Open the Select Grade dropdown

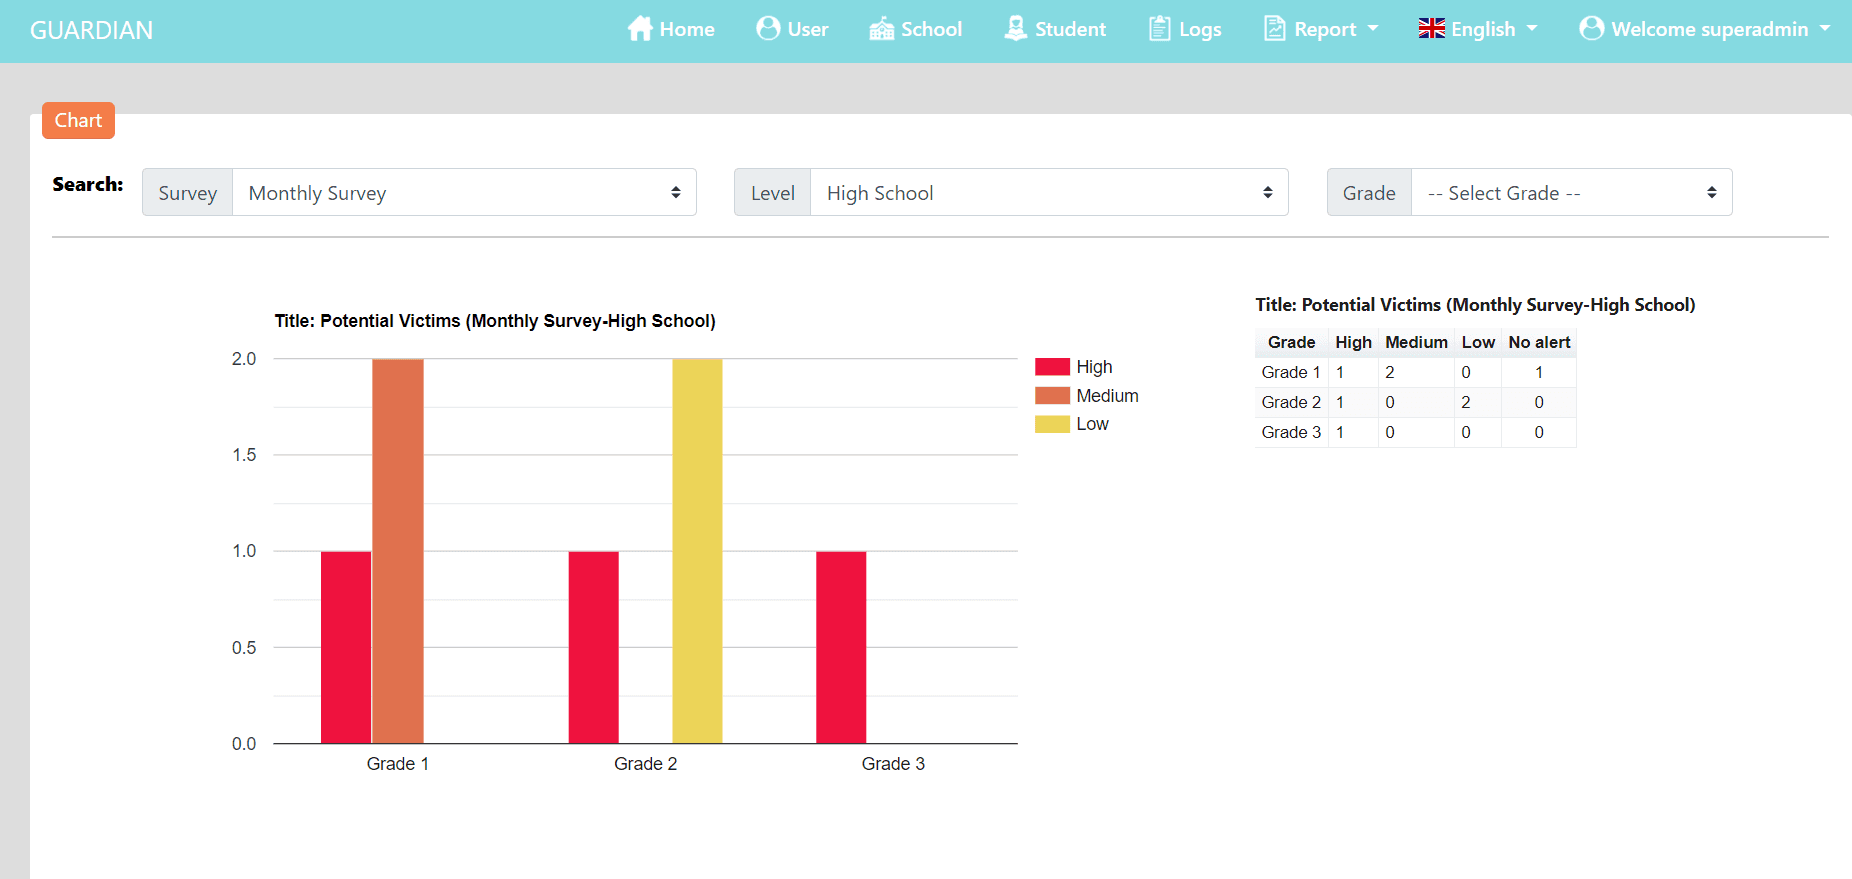point(1571,192)
